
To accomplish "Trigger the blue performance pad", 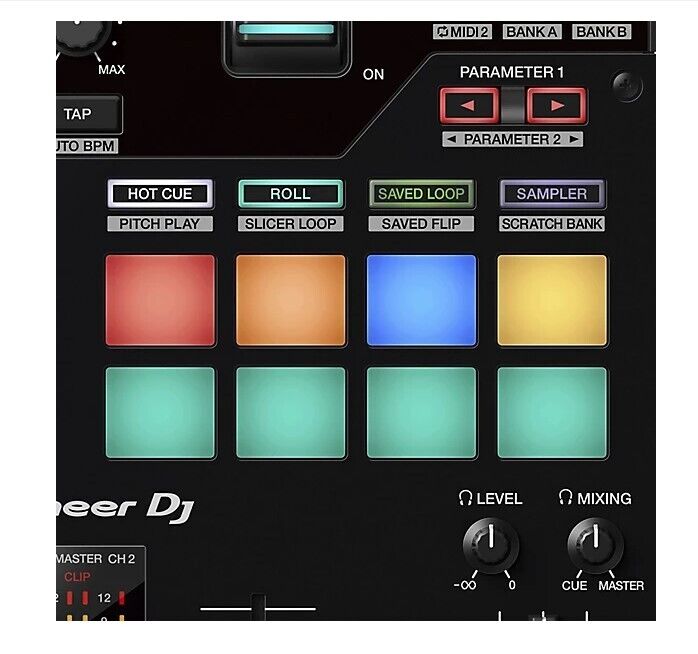I will point(422,301).
